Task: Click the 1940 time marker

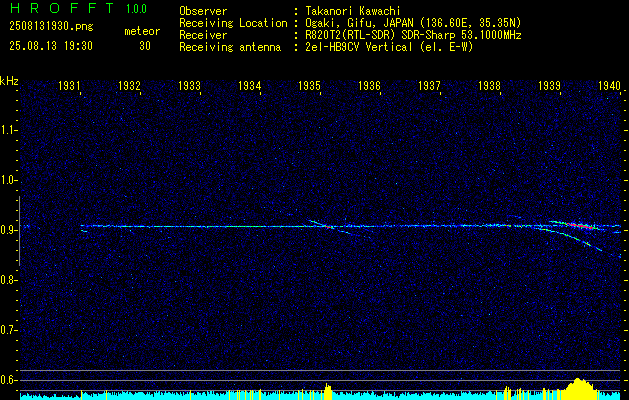Action: [x=609, y=85]
